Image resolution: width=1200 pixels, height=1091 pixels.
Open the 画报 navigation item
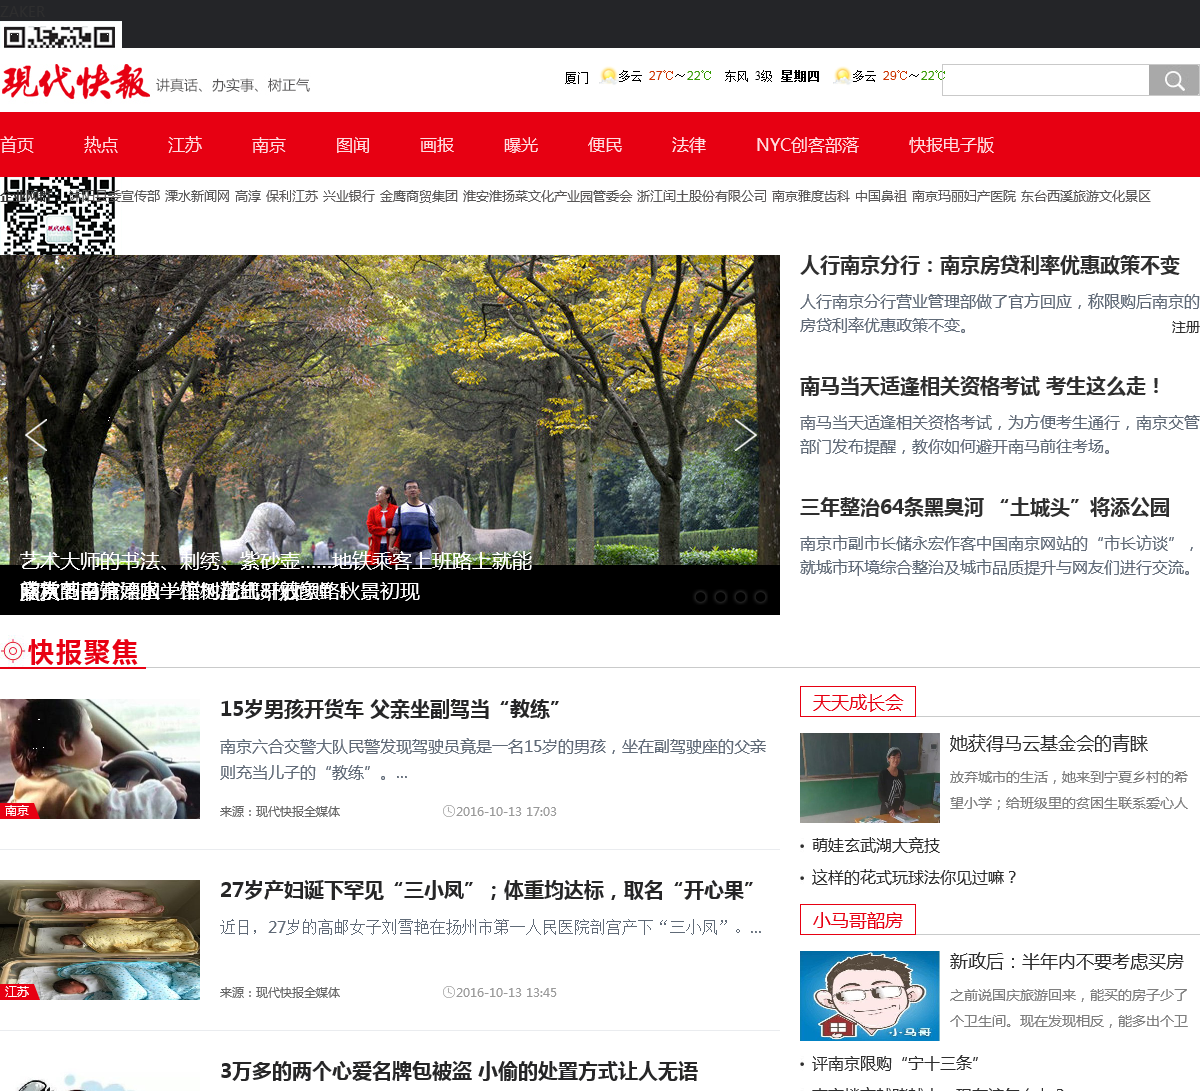point(437,145)
